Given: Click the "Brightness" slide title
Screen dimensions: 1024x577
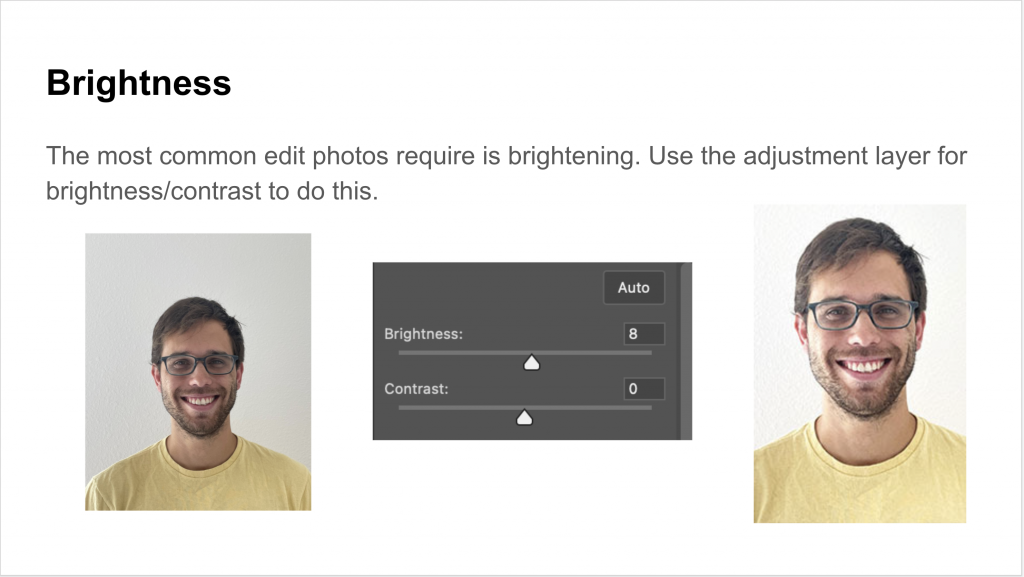Looking at the screenshot, I should tap(138, 83).
